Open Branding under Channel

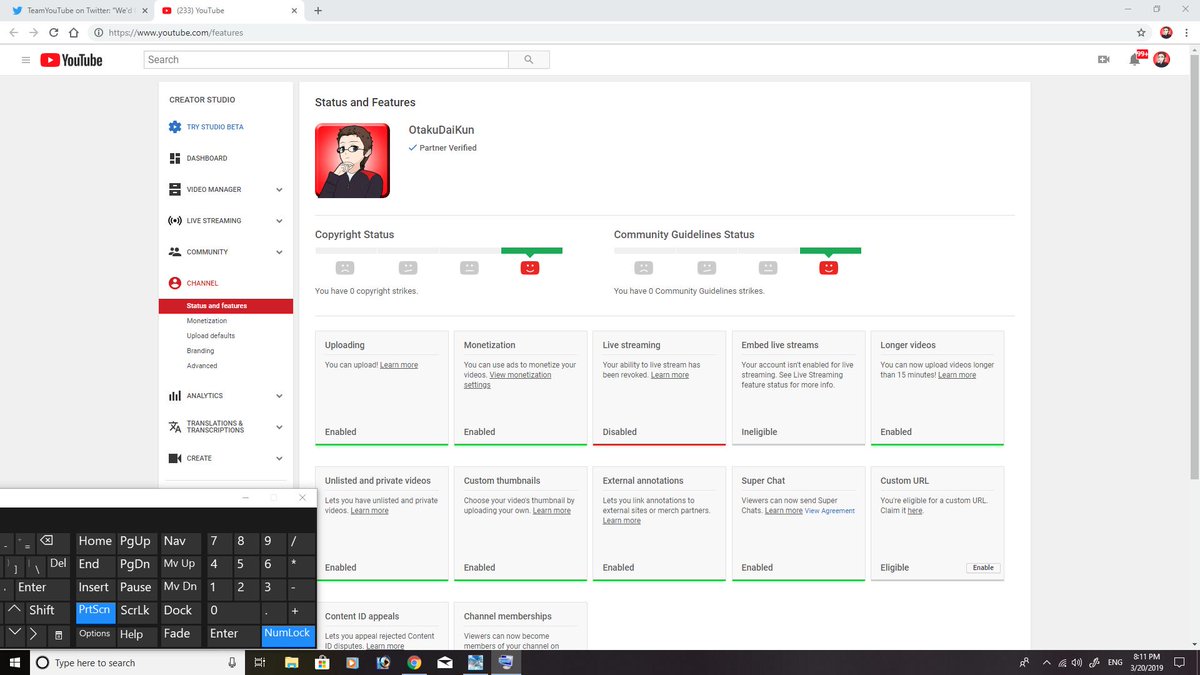pos(200,351)
